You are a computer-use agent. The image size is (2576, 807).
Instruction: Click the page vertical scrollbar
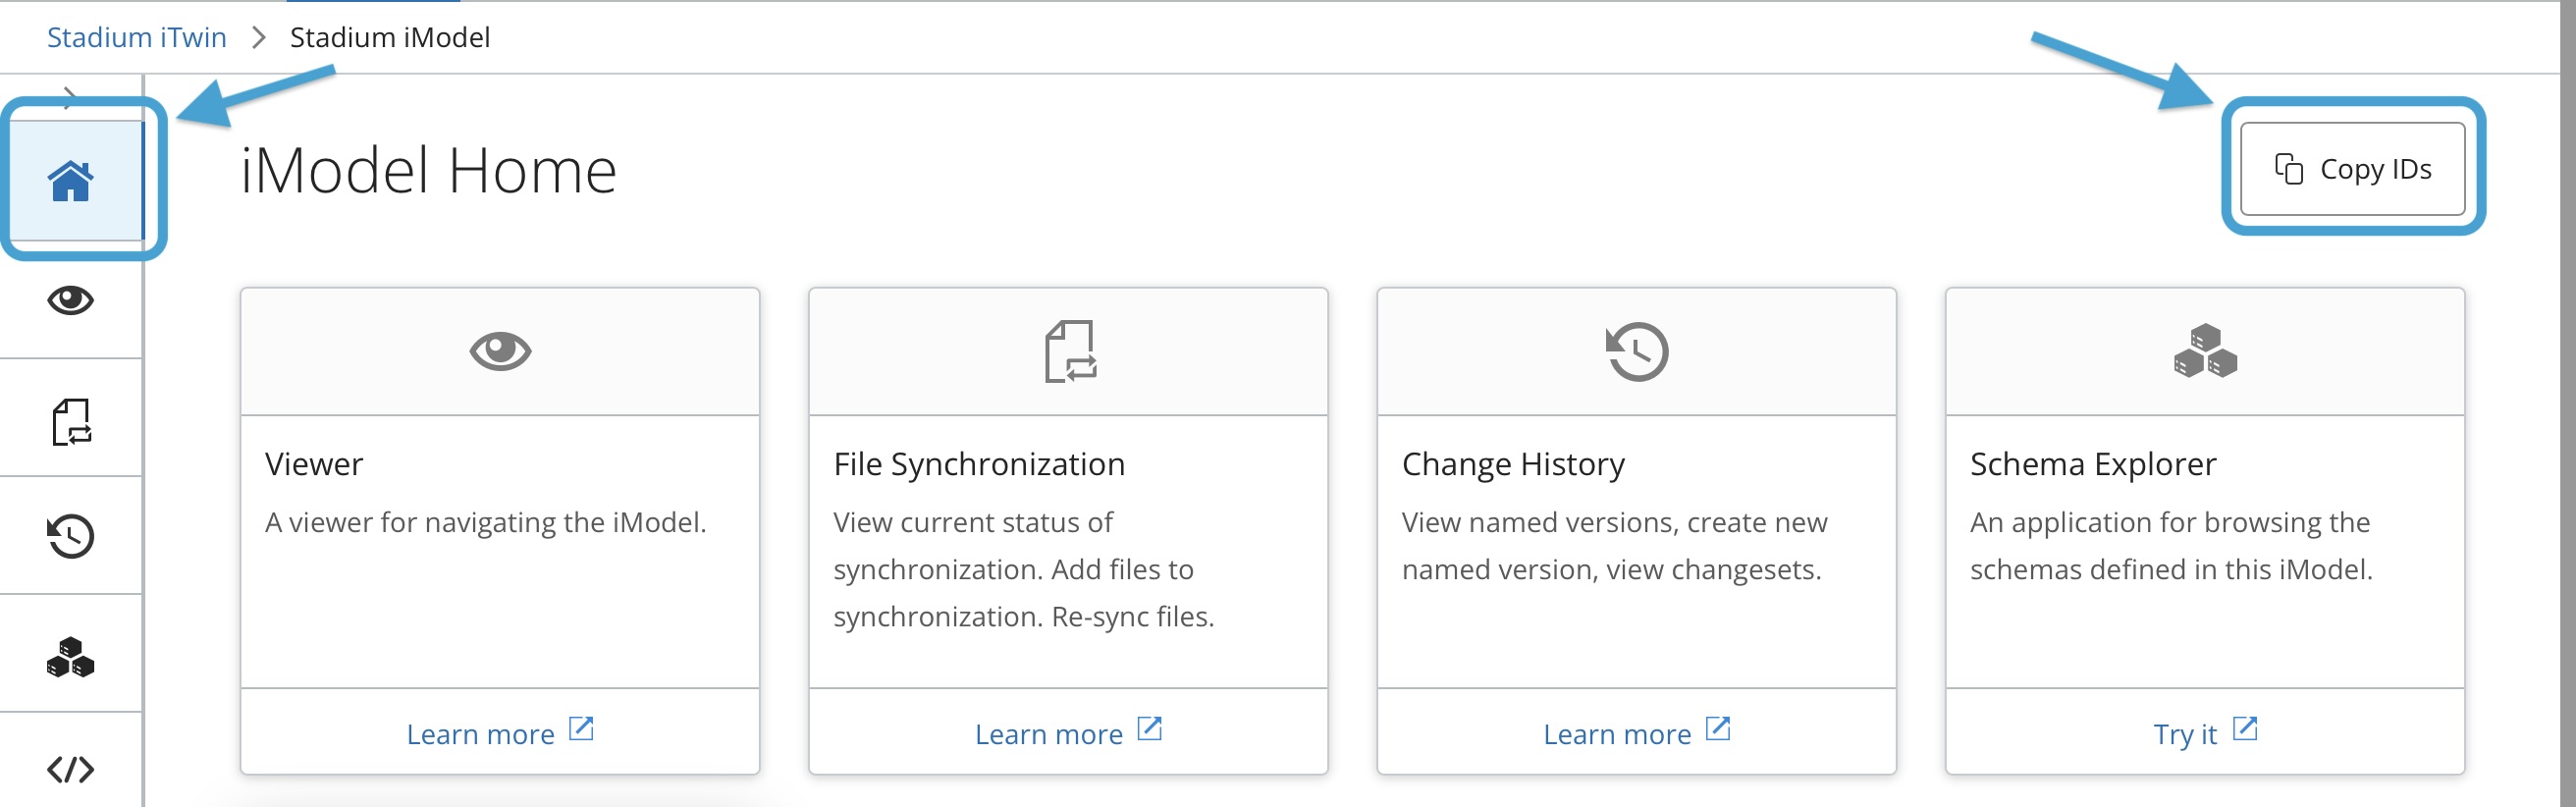point(2567,400)
